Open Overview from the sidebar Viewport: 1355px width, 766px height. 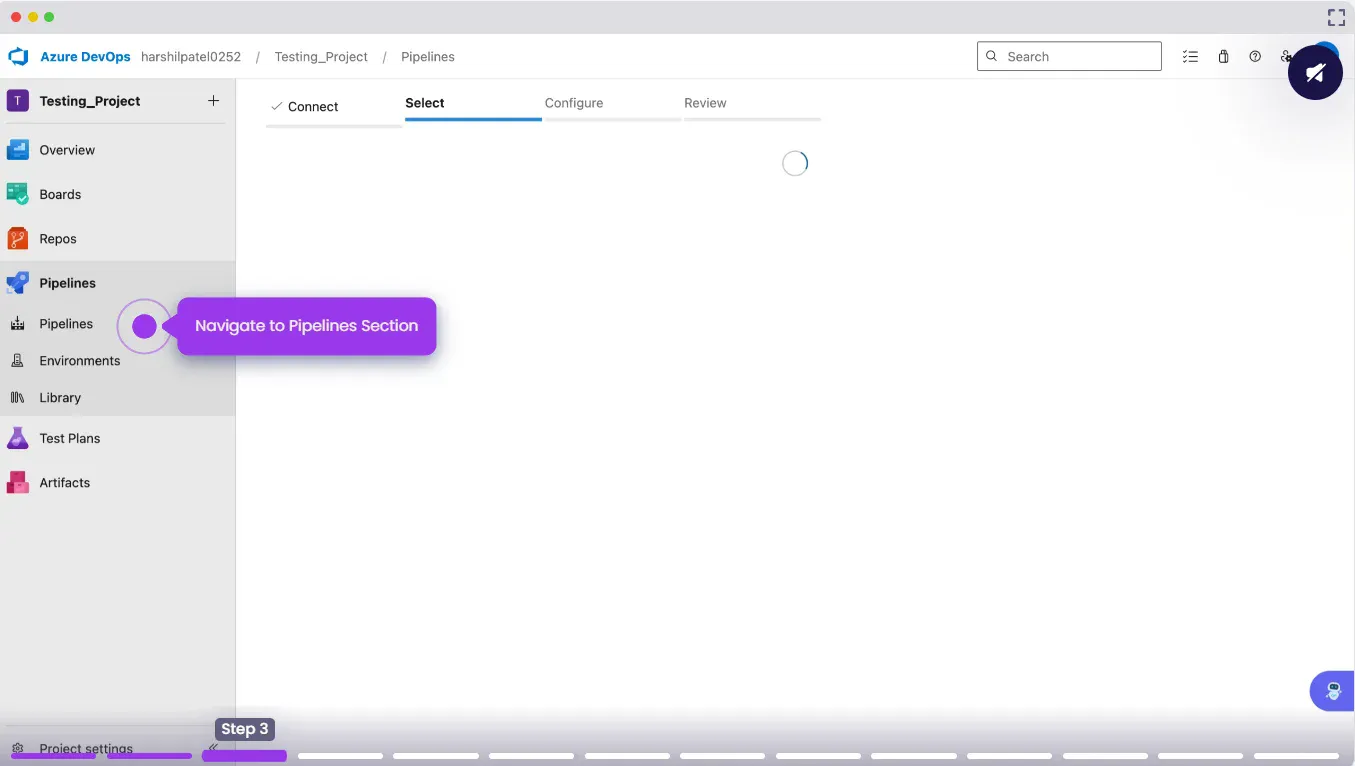67,150
